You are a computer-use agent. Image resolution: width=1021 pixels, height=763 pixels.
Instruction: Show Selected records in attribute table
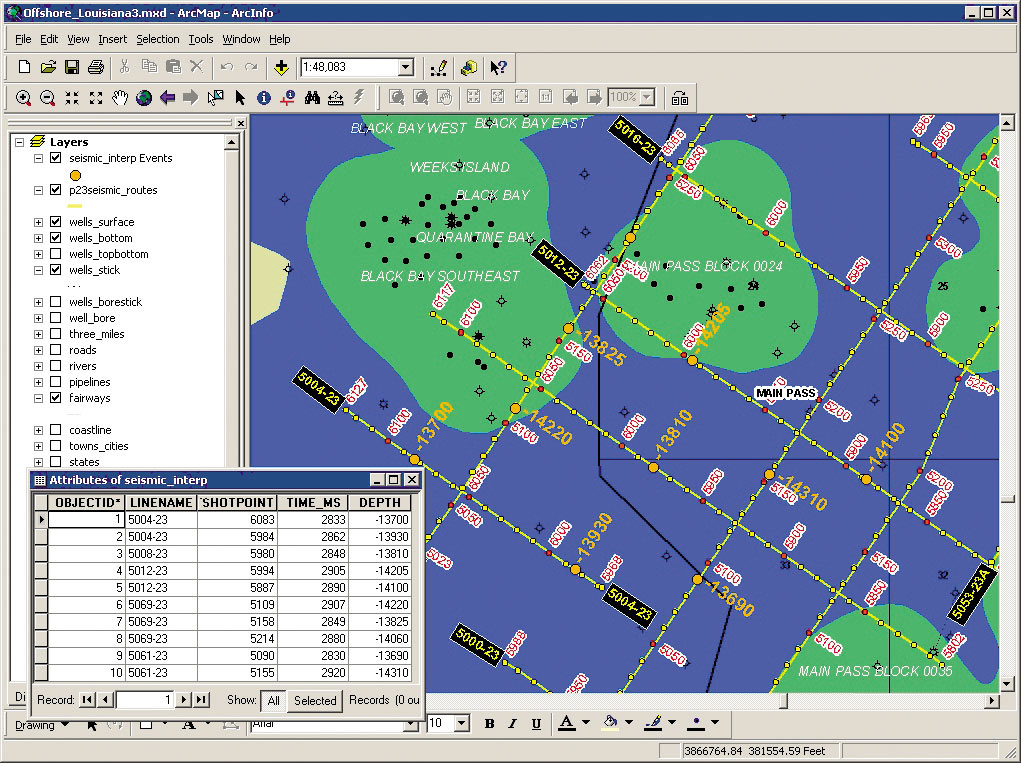tap(315, 700)
